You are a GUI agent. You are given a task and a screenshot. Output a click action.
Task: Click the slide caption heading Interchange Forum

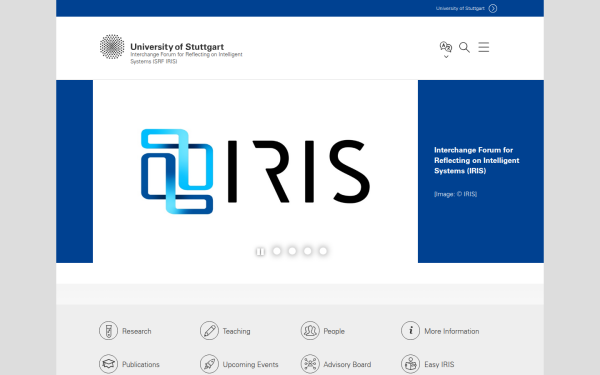tap(477, 160)
